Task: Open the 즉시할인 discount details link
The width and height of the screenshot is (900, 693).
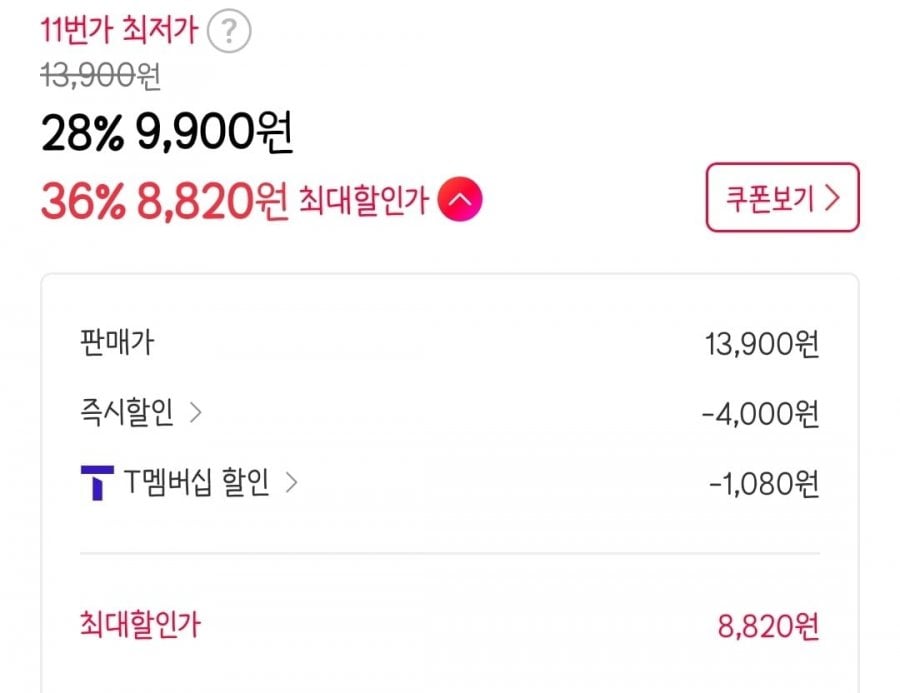Action: (127, 414)
